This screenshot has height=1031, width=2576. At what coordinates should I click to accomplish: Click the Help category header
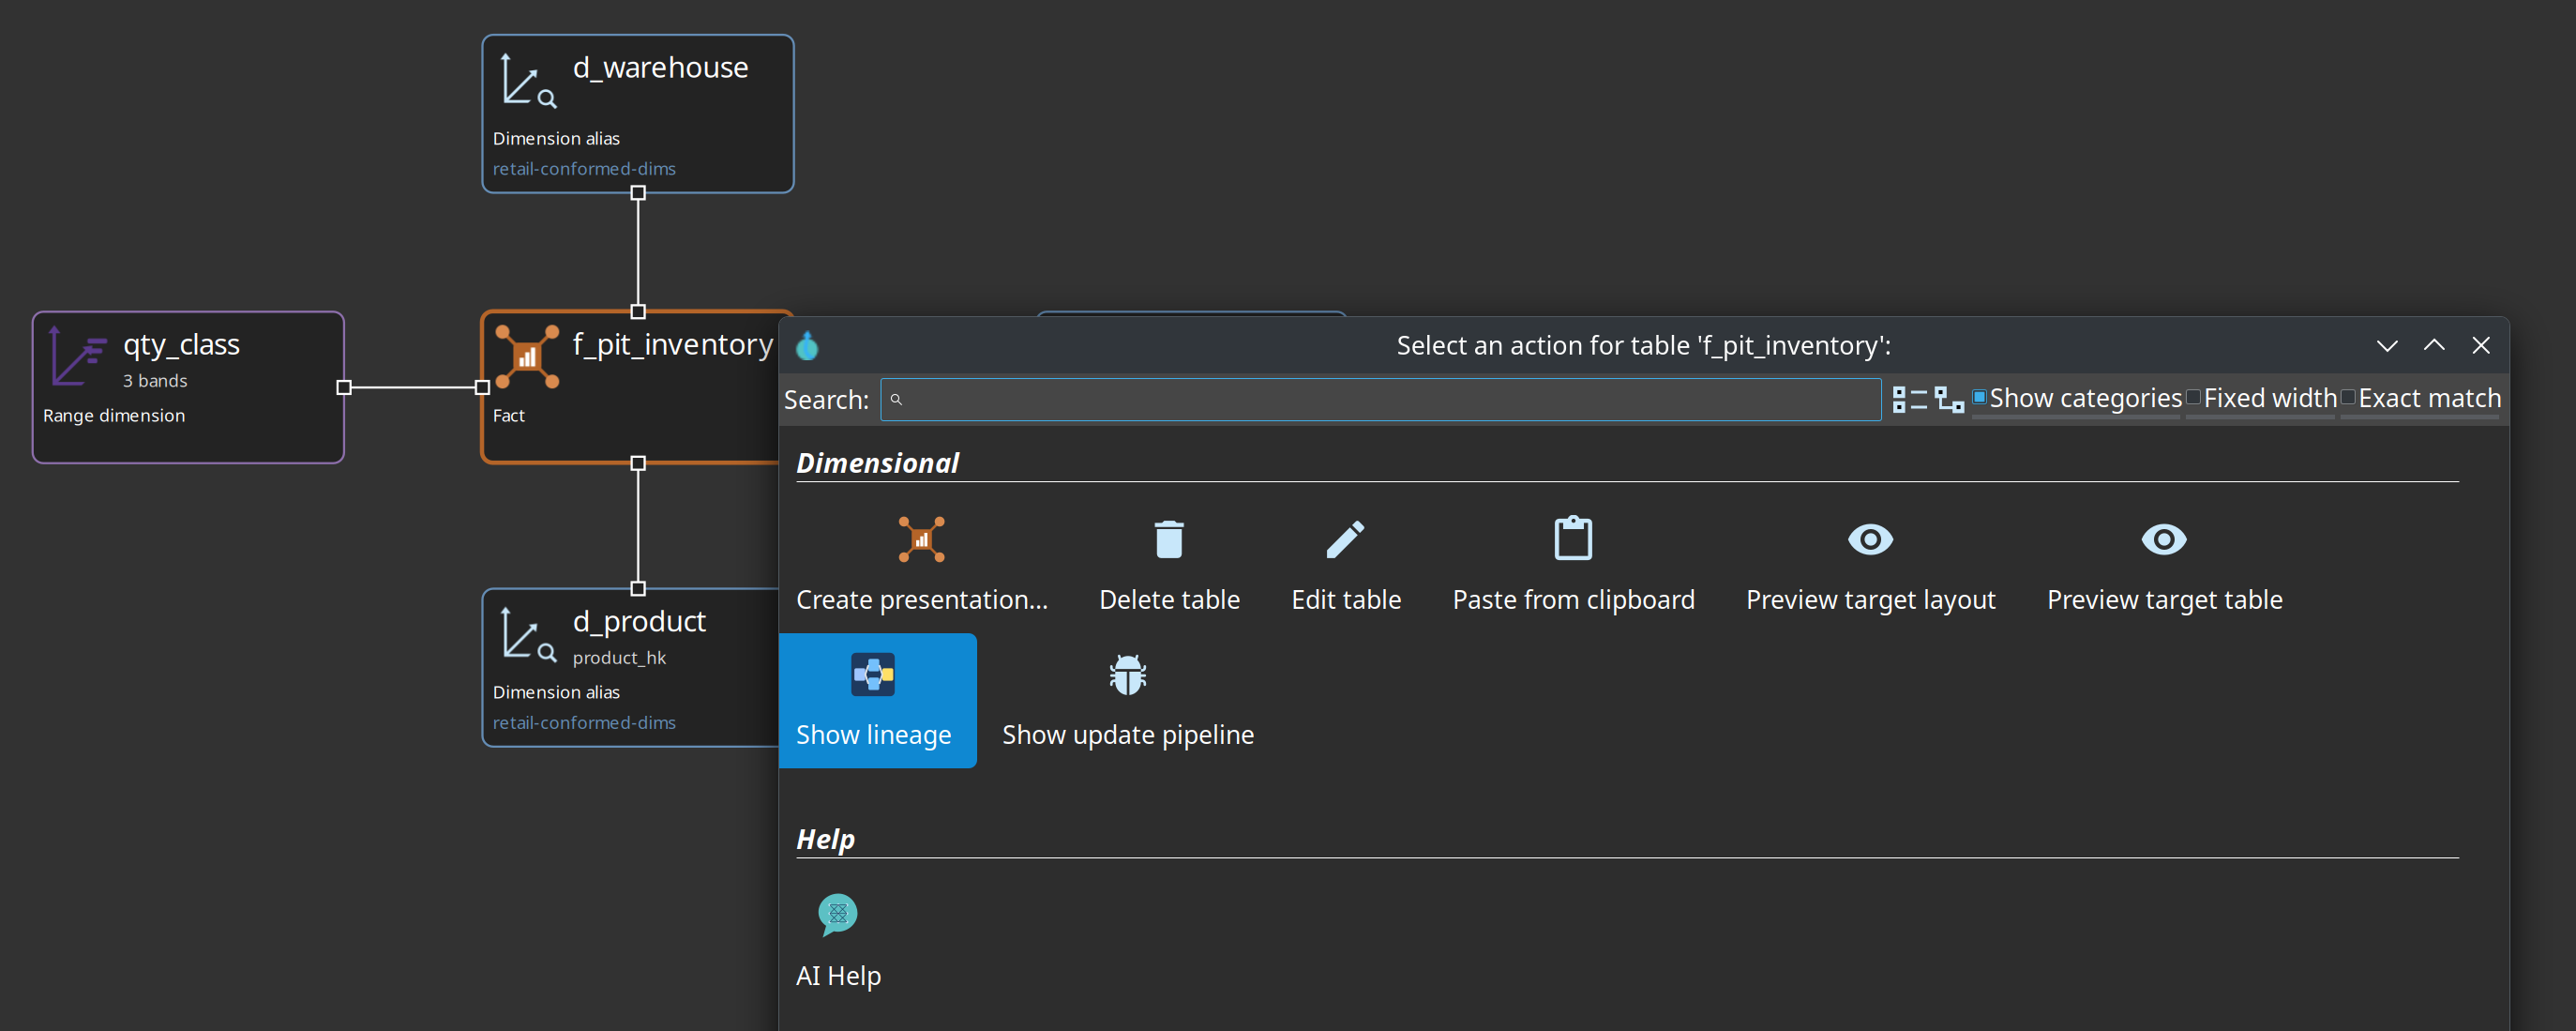click(x=825, y=839)
